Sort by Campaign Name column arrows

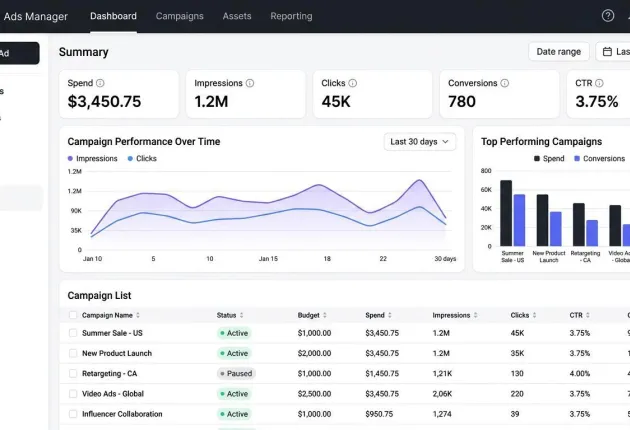pyautogui.click(x=138, y=315)
